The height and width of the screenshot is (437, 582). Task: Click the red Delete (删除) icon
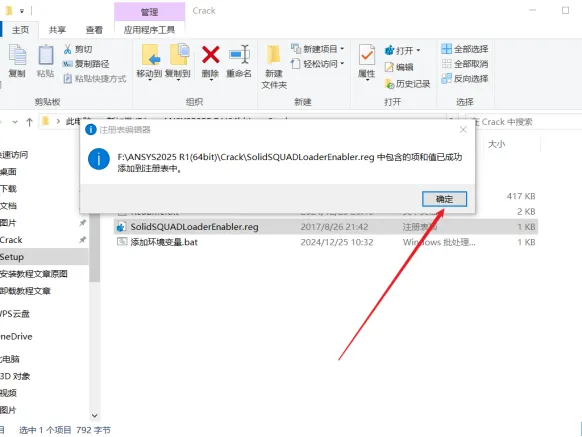pos(210,55)
